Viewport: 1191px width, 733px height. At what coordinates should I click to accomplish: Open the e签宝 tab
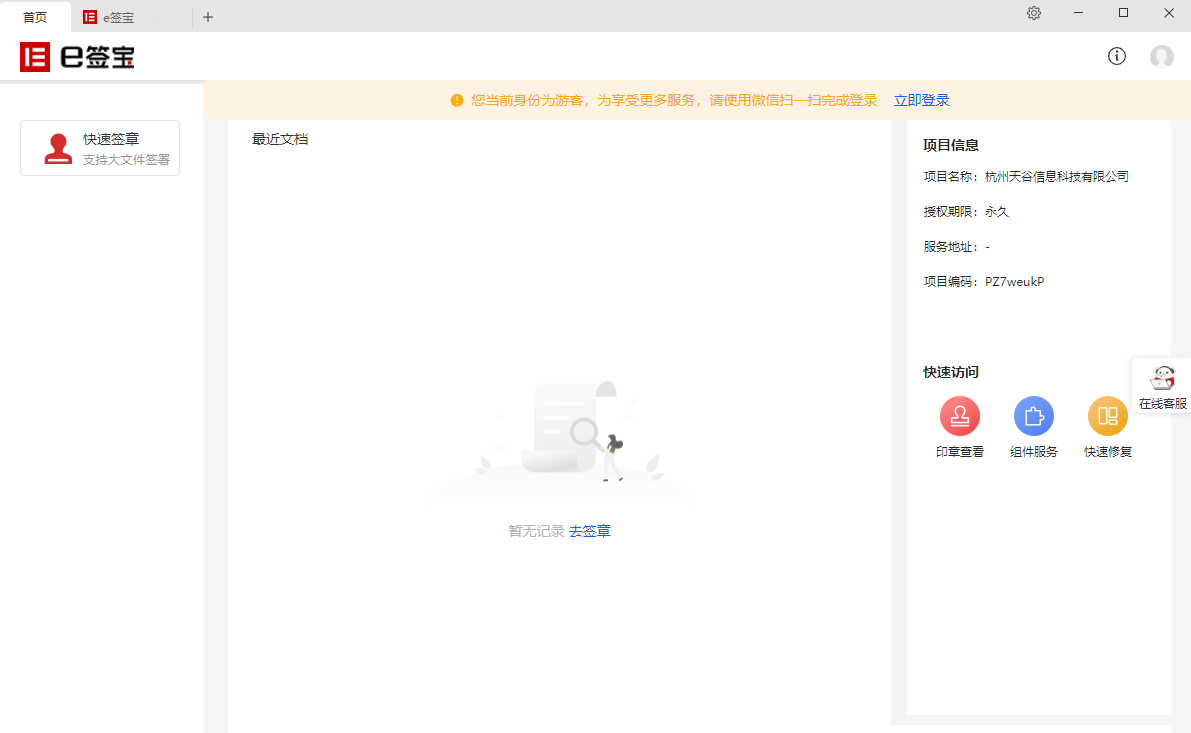(x=118, y=17)
